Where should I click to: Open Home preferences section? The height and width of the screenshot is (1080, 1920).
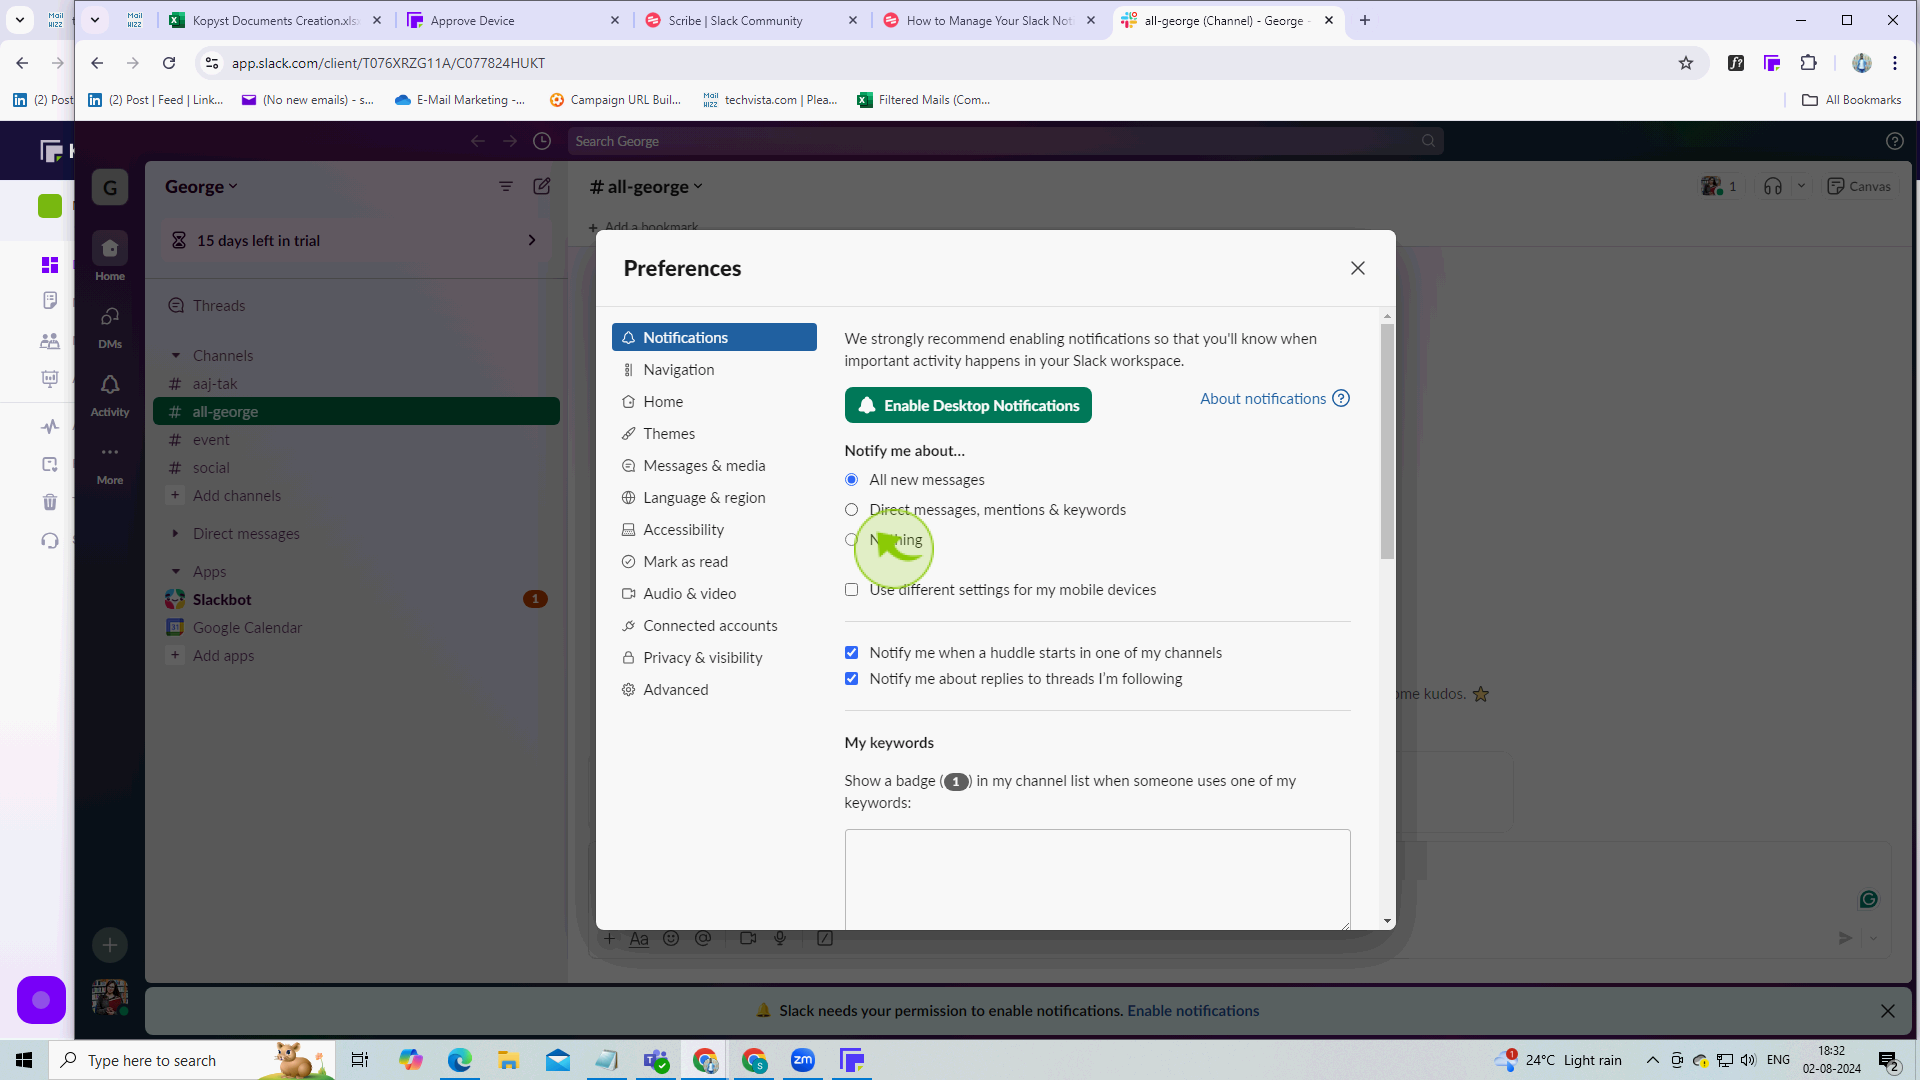pos(714,402)
